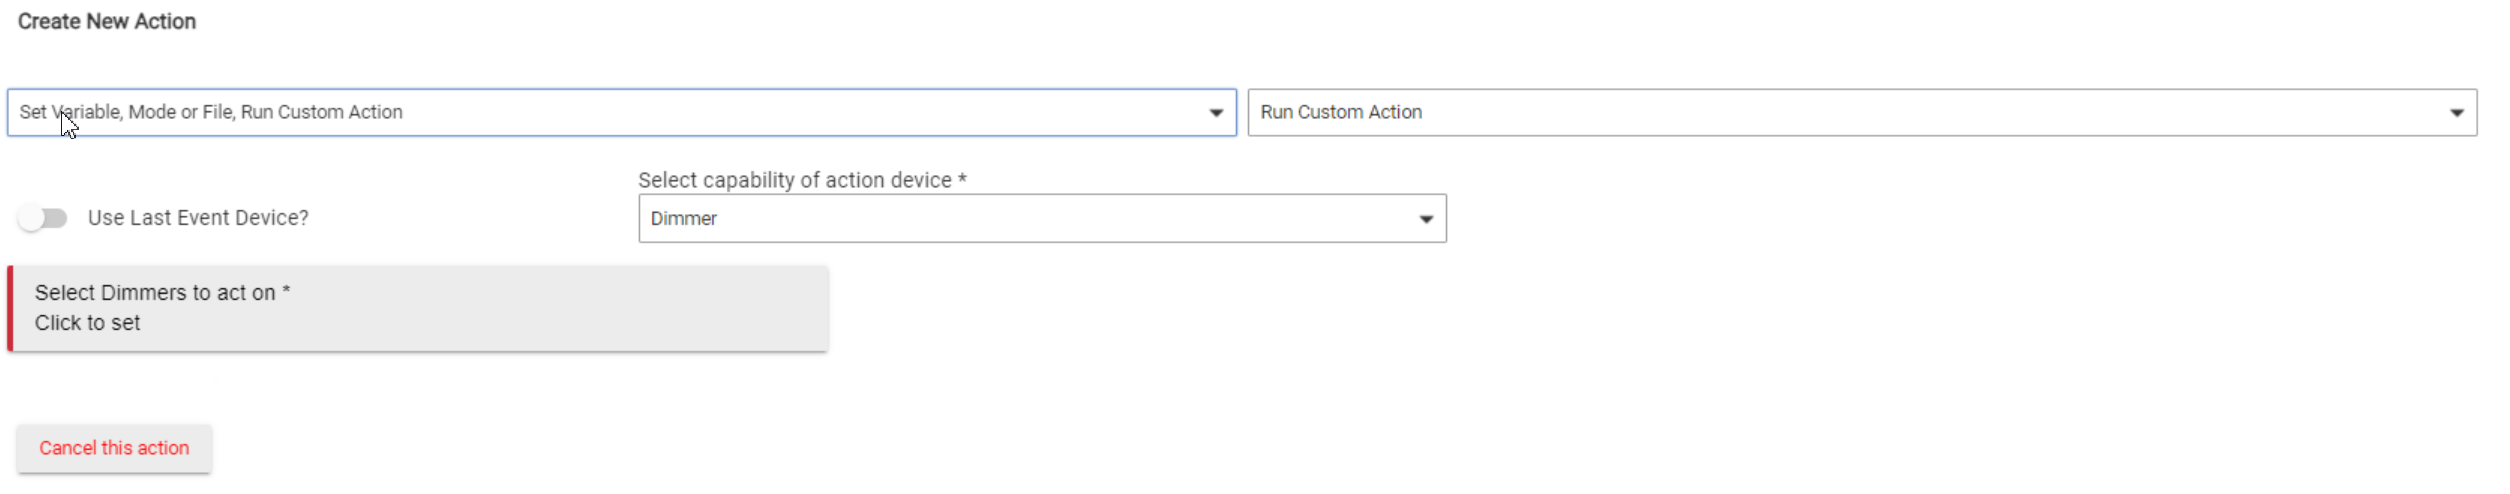2510x494 pixels.
Task: Click the Create New Action heading
Action: [107, 21]
